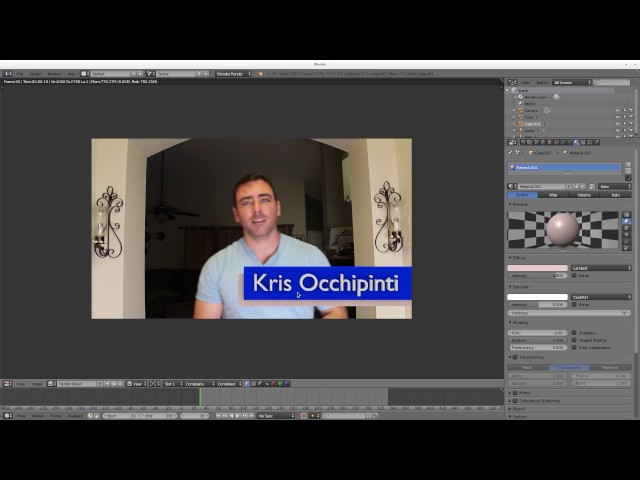Toggle visibility eye for Camera in outliner

618,111
